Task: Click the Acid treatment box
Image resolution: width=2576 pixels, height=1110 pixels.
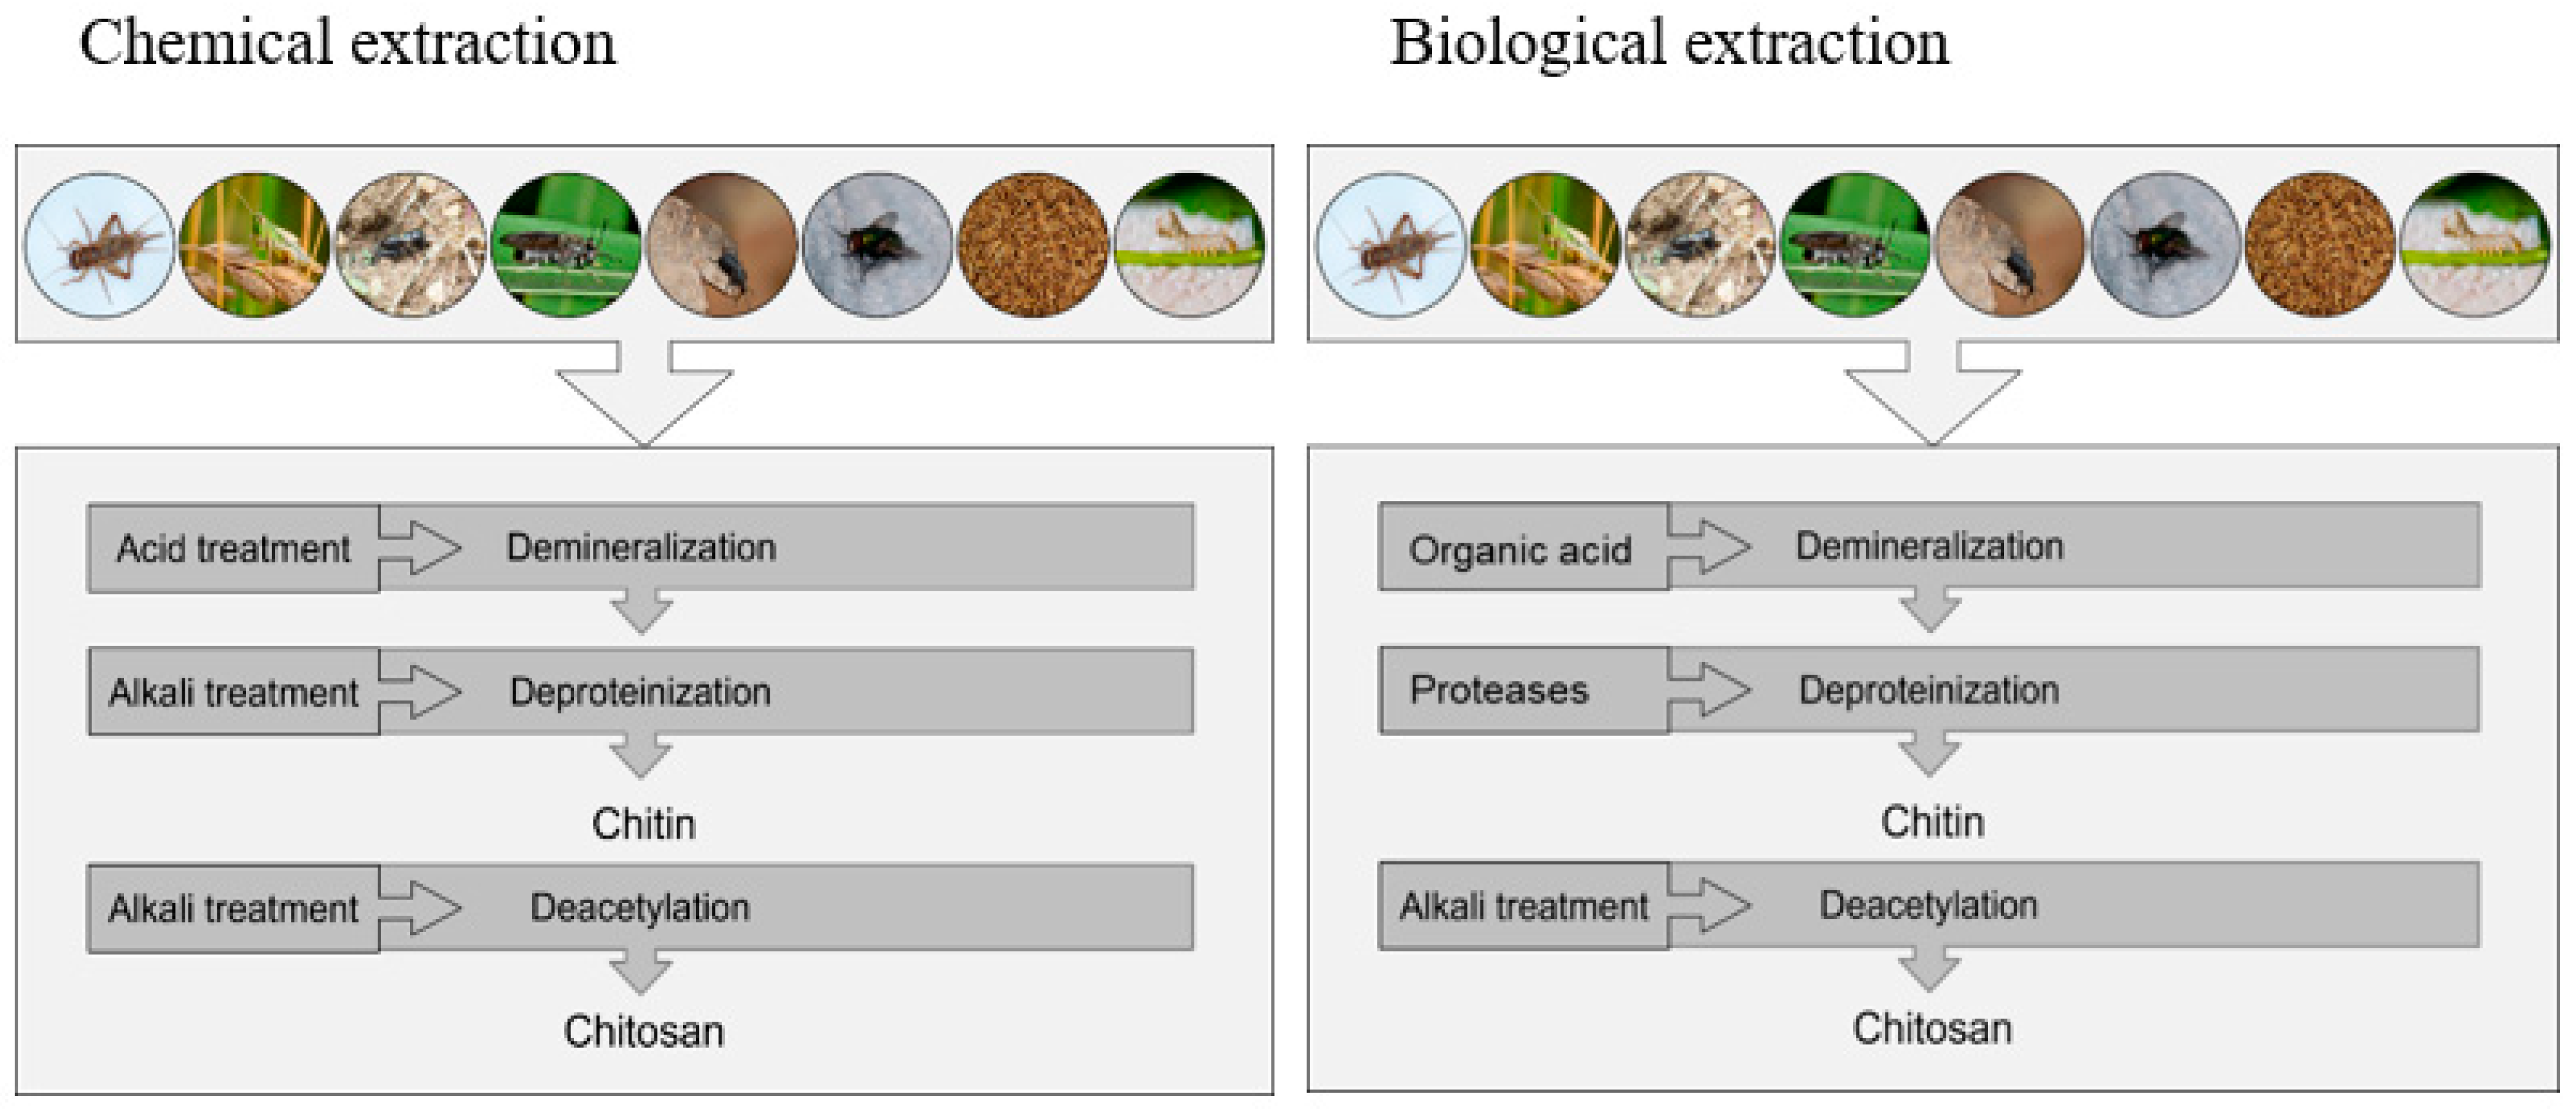Action: point(233,549)
